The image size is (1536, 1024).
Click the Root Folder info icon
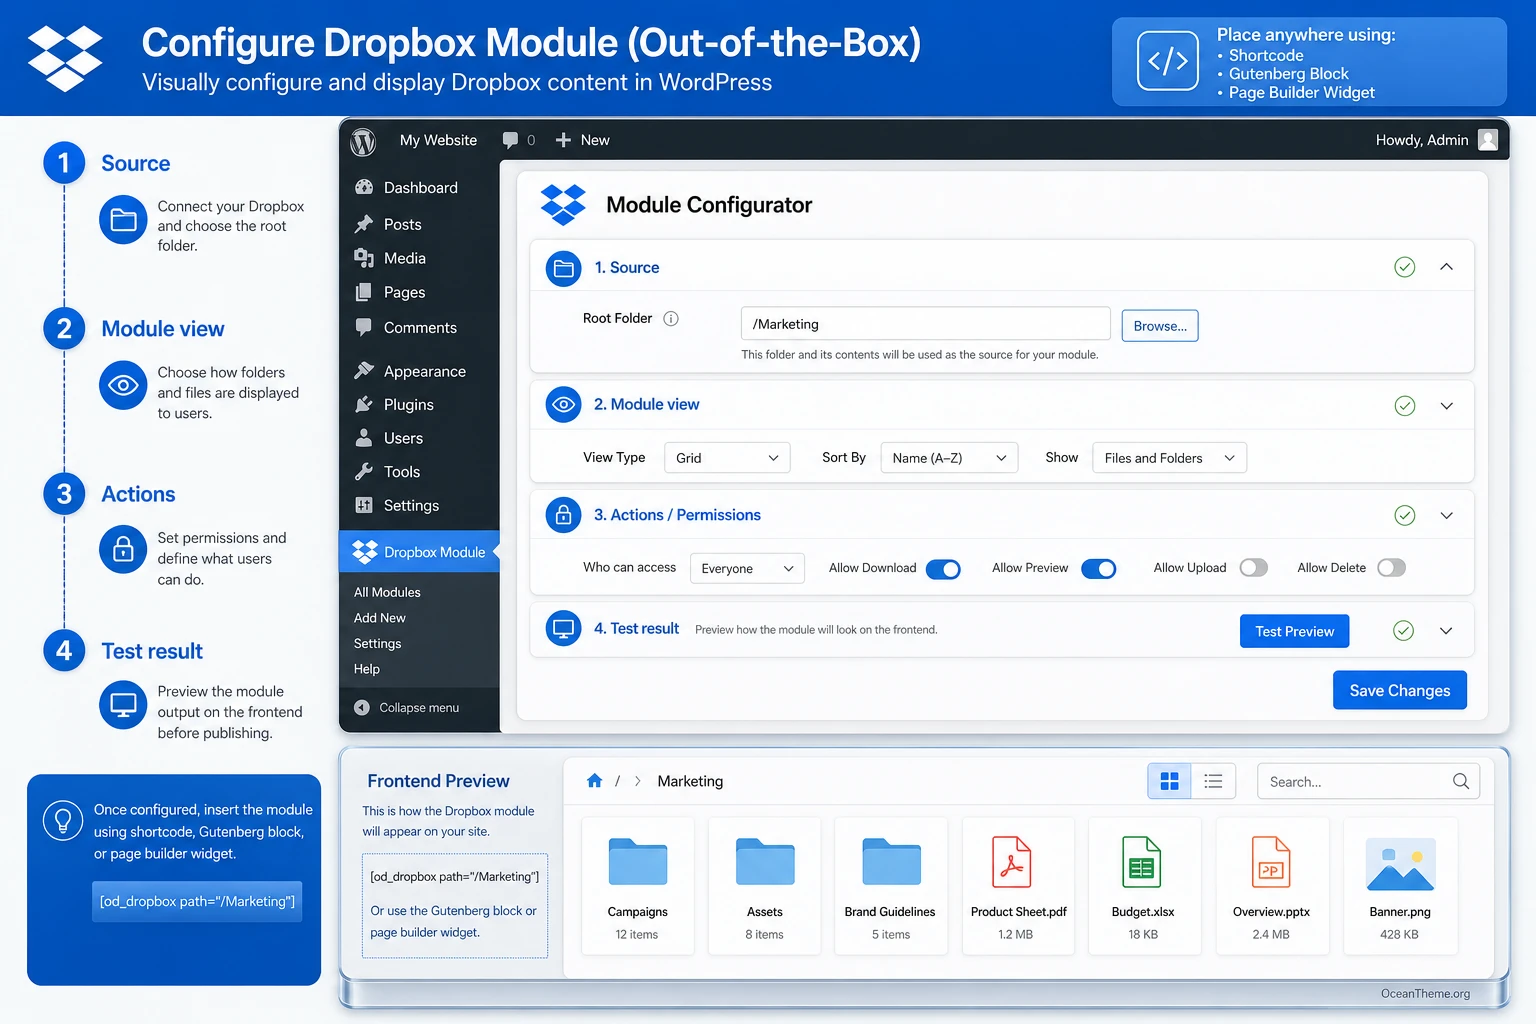pos(671,319)
